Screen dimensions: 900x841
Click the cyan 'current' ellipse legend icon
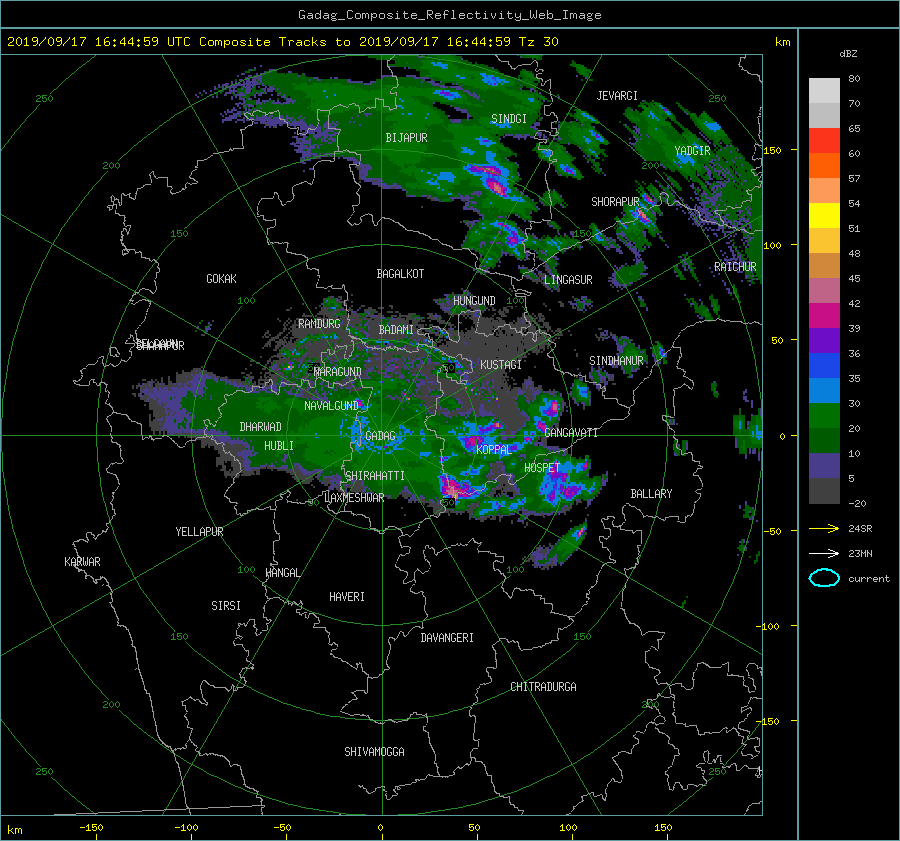(x=824, y=578)
